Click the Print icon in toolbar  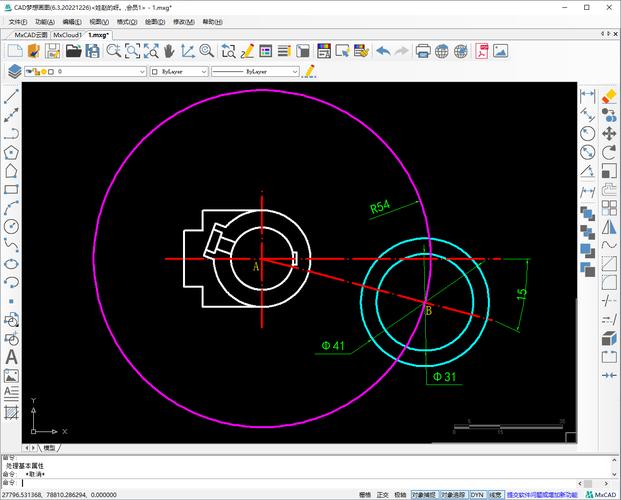coord(423,51)
